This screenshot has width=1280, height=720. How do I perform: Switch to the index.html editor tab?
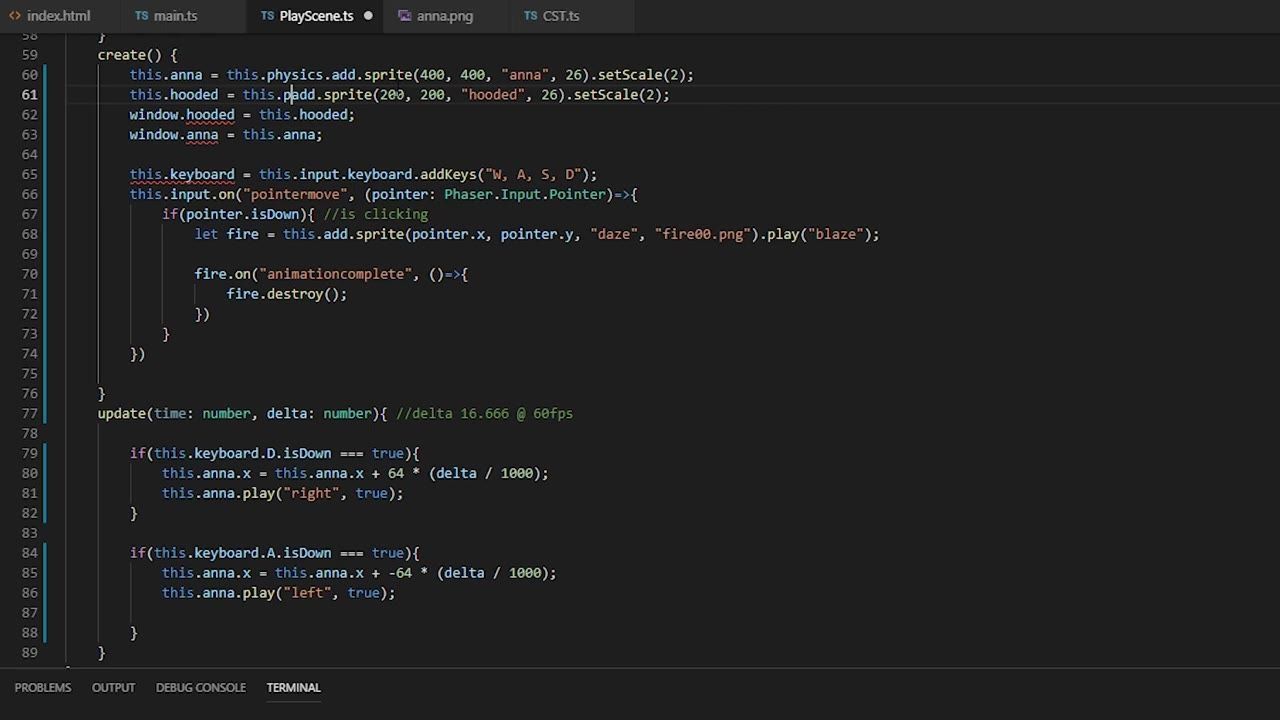coord(50,16)
